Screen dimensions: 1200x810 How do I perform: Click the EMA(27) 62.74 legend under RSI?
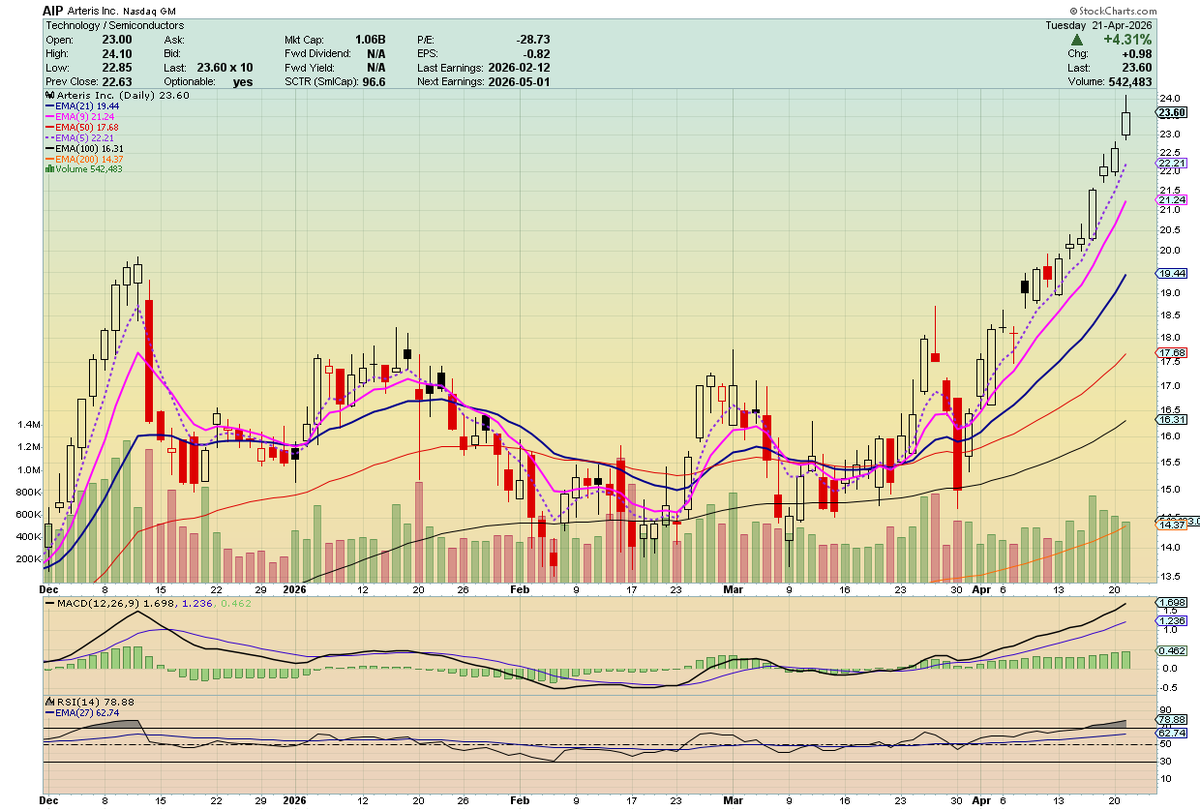click(83, 714)
